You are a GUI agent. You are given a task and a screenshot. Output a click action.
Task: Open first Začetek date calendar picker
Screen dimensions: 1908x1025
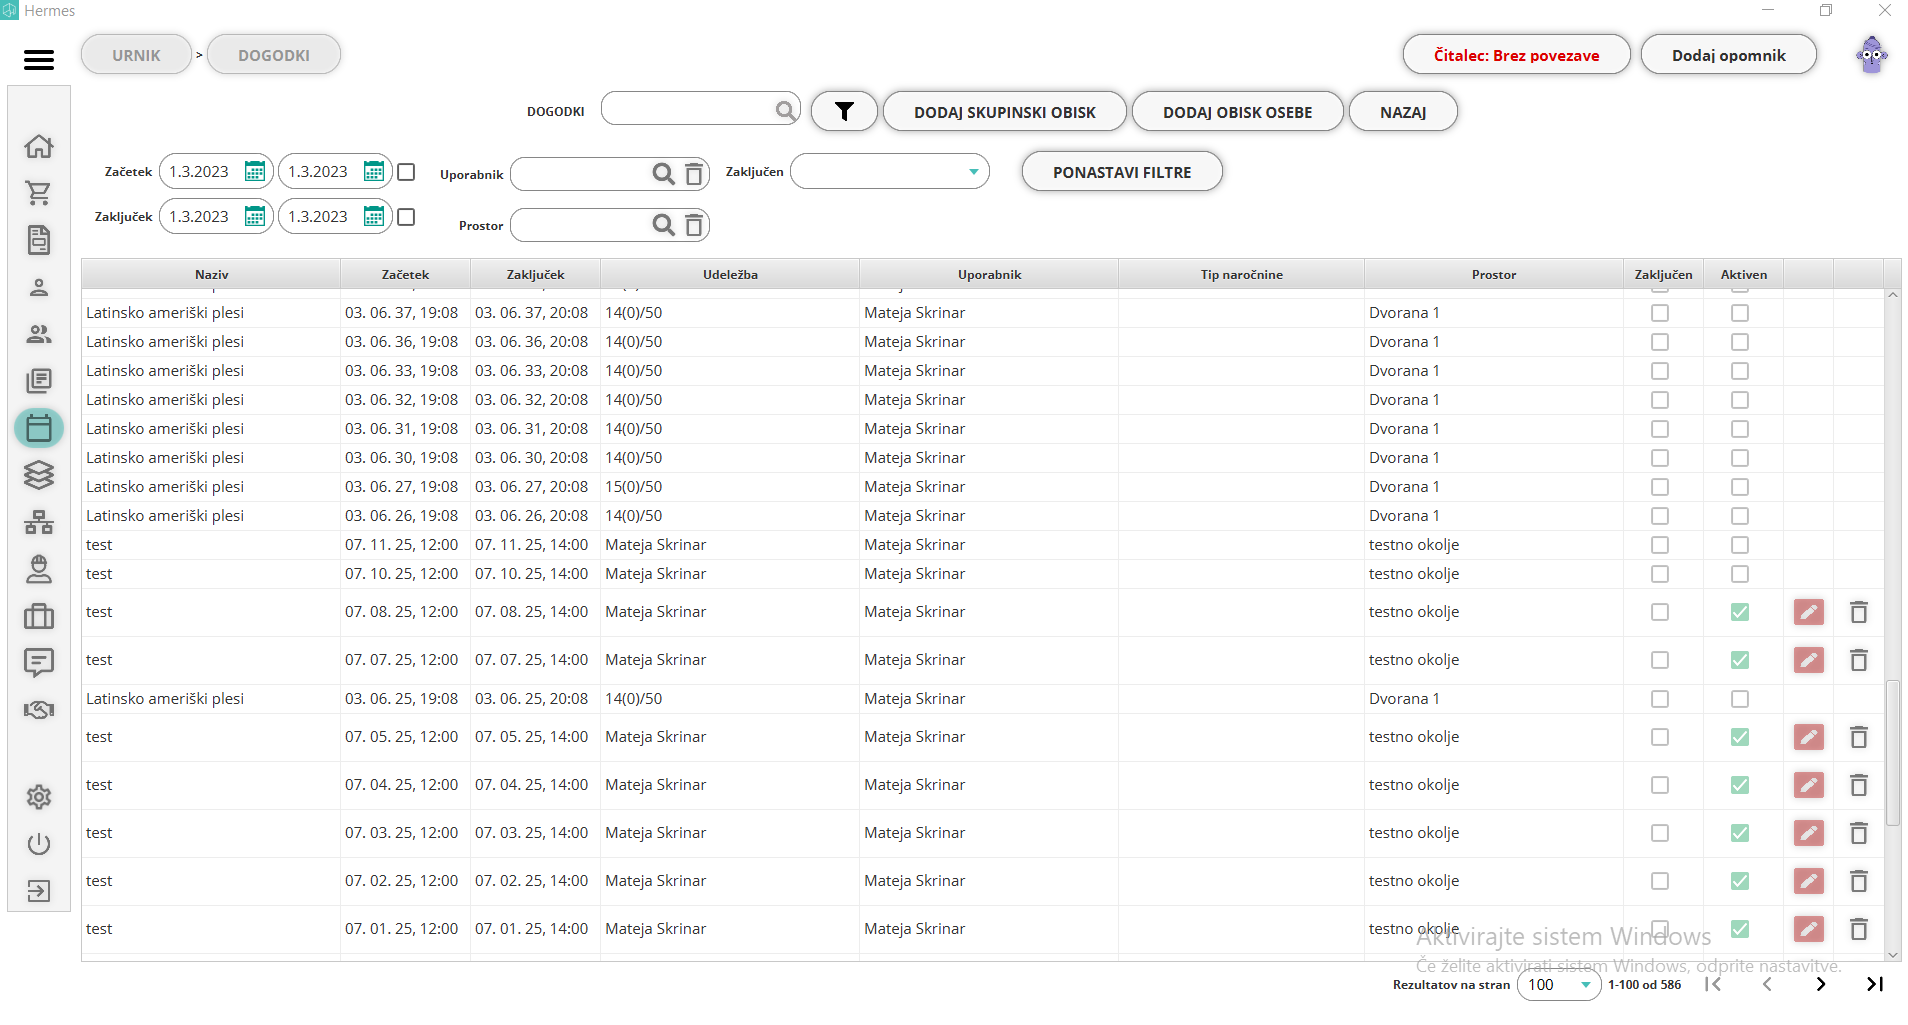(255, 171)
